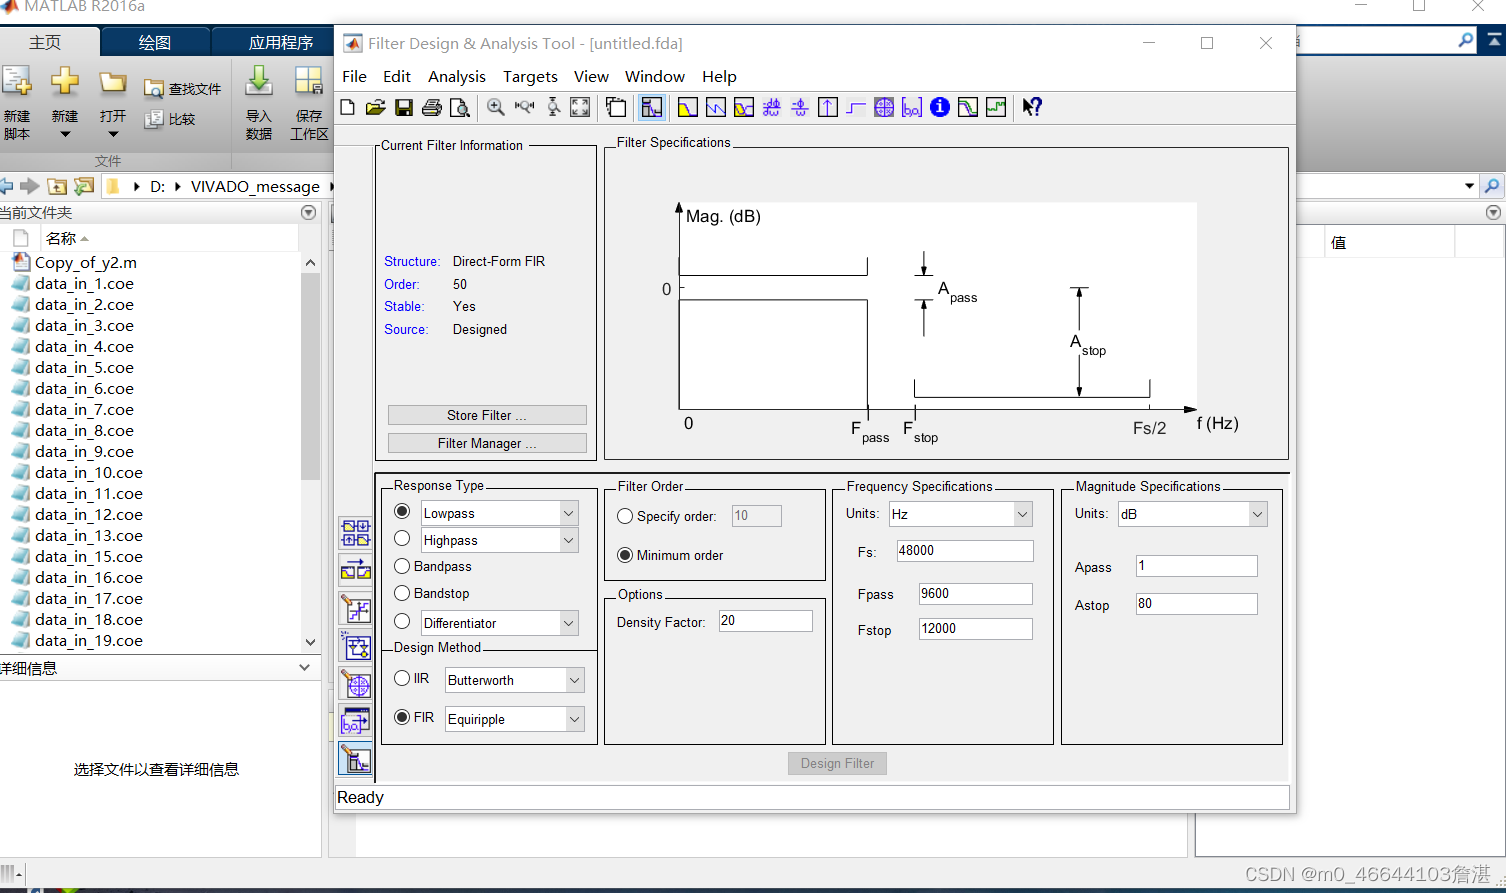Choose IIR design method
This screenshot has width=1506, height=893.
click(x=402, y=678)
